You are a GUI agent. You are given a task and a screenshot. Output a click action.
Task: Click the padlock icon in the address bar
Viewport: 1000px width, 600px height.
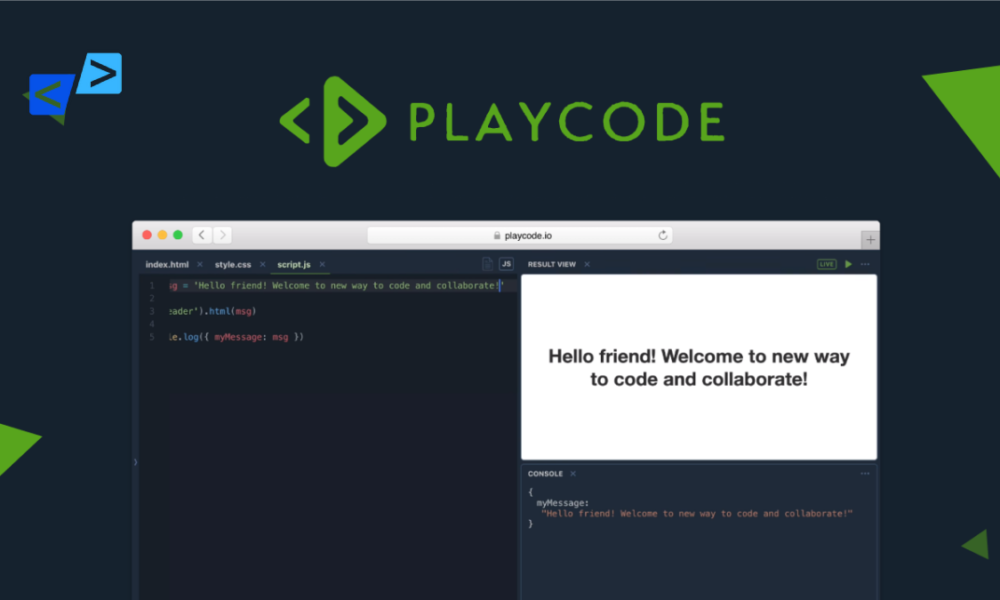496,235
